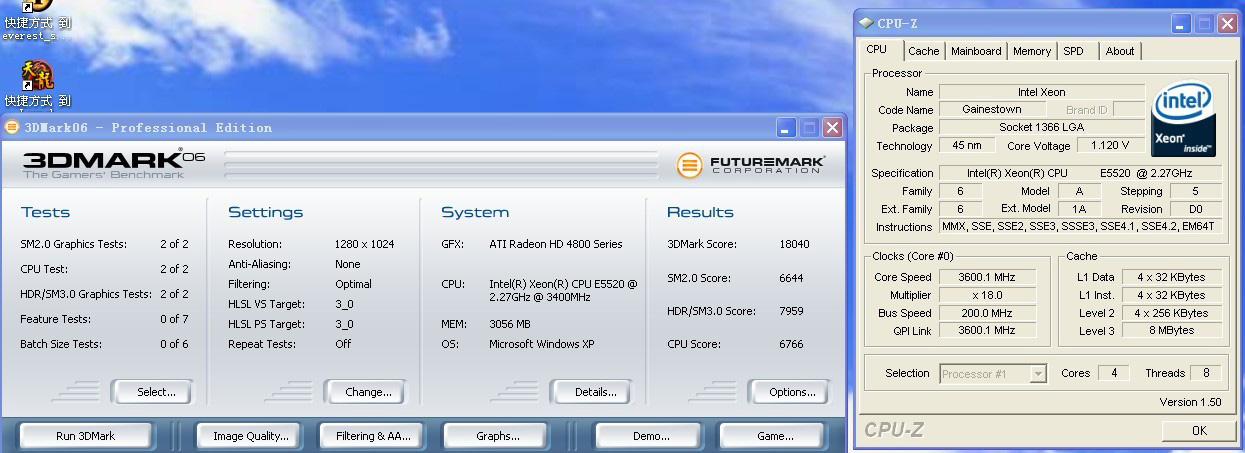Click the Intel Xeon inside logo
The height and width of the screenshot is (453, 1245).
(1184, 120)
